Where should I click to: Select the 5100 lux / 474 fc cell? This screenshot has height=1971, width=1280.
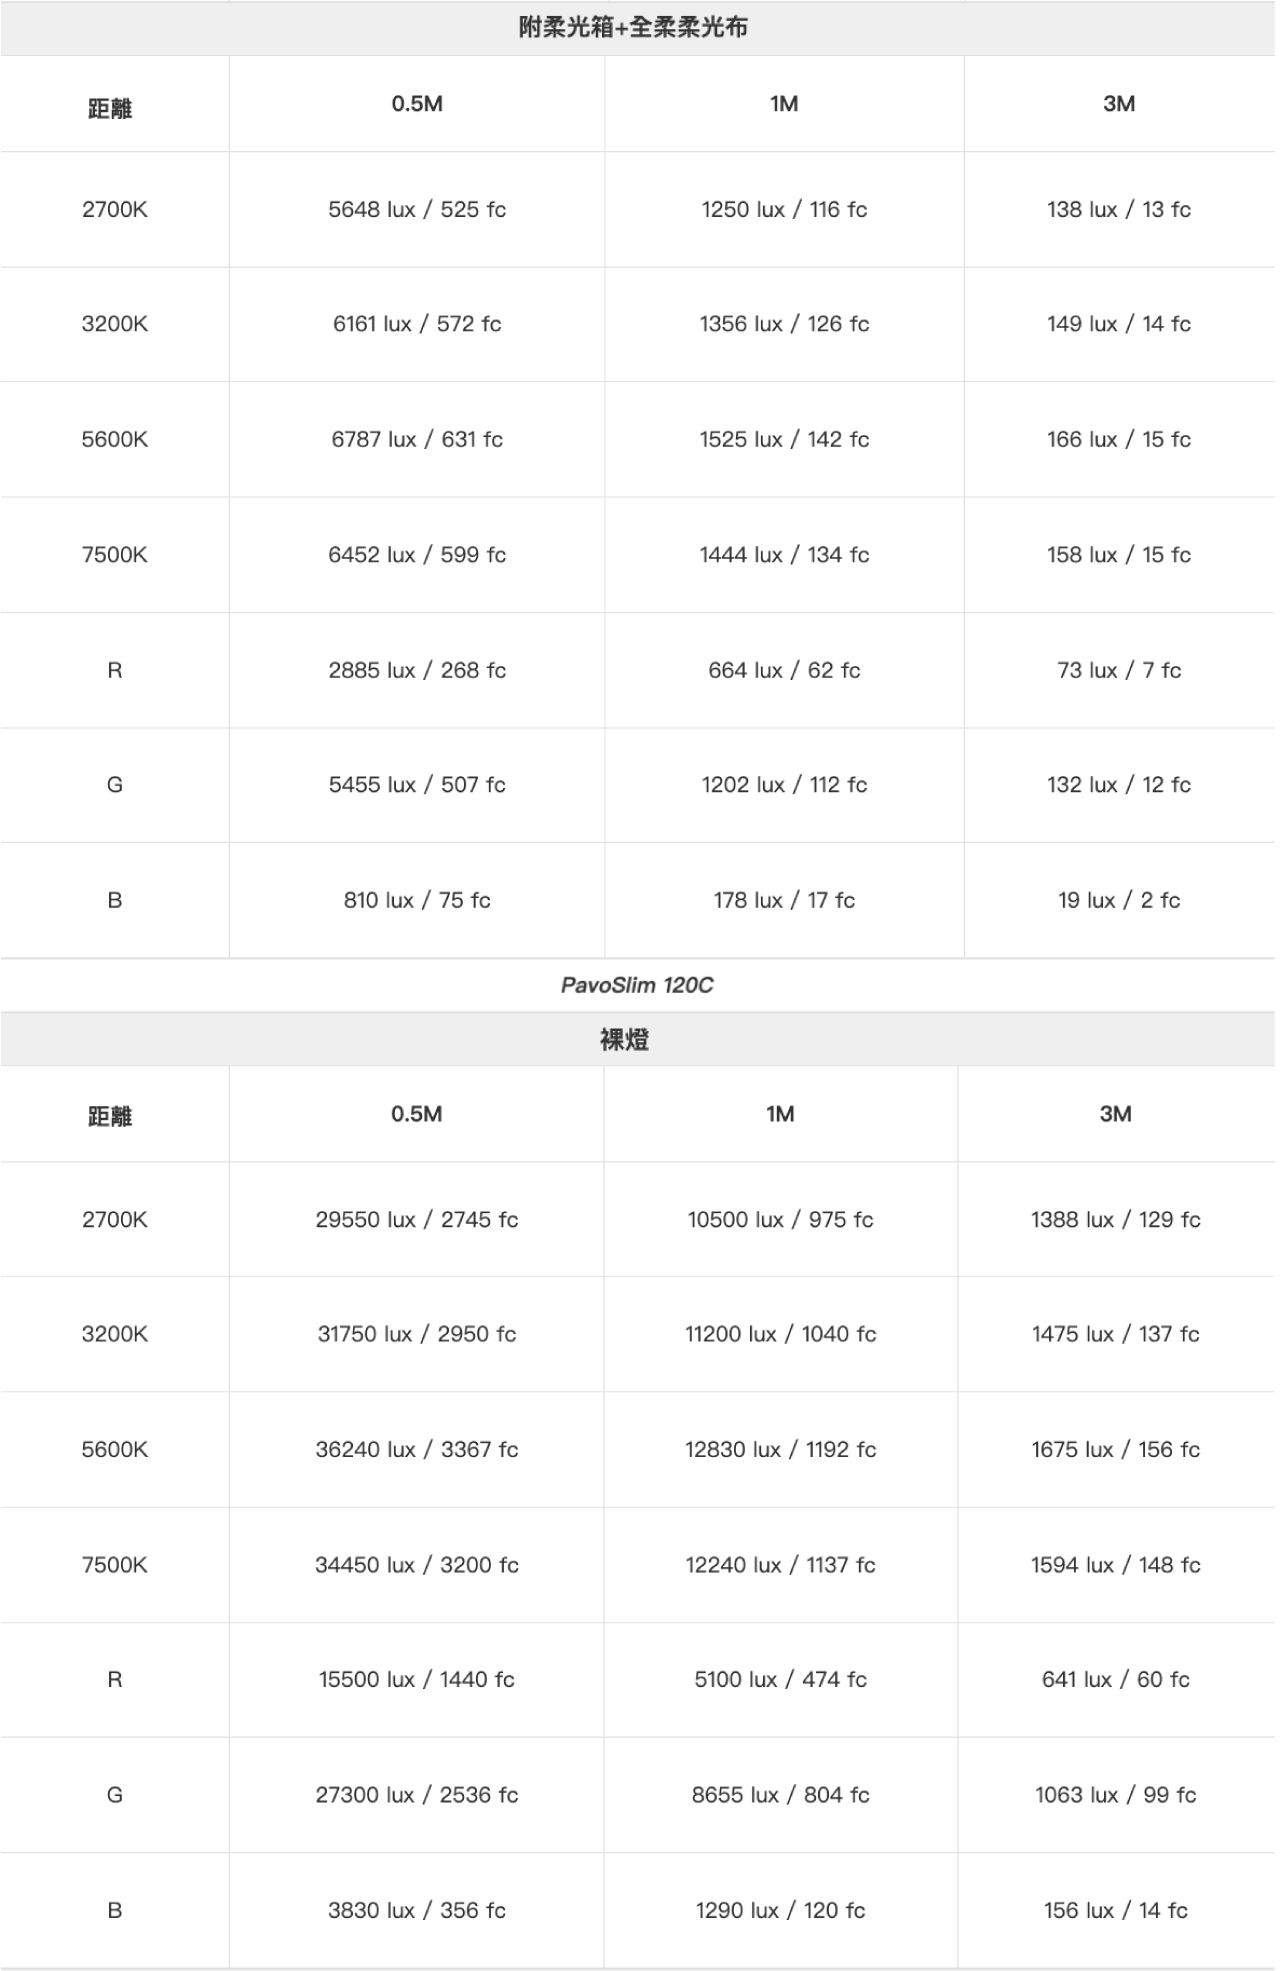point(780,1679)
